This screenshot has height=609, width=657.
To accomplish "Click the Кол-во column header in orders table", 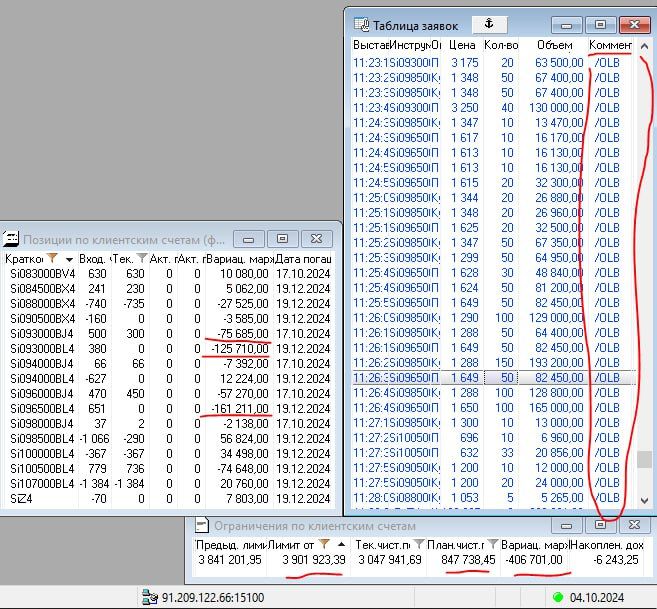I will pos(500,45).
